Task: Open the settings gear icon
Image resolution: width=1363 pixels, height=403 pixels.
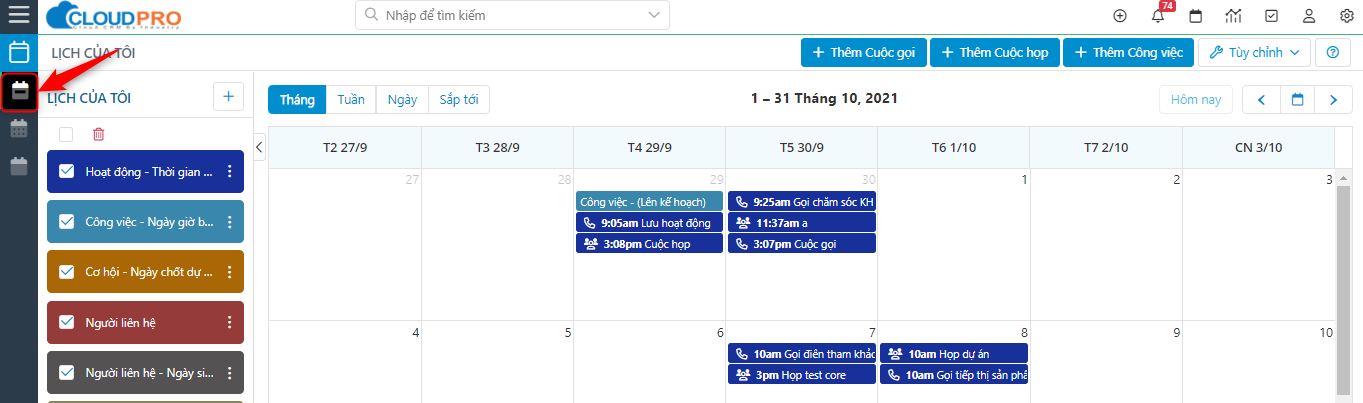Action: (x=1346, y=16)
